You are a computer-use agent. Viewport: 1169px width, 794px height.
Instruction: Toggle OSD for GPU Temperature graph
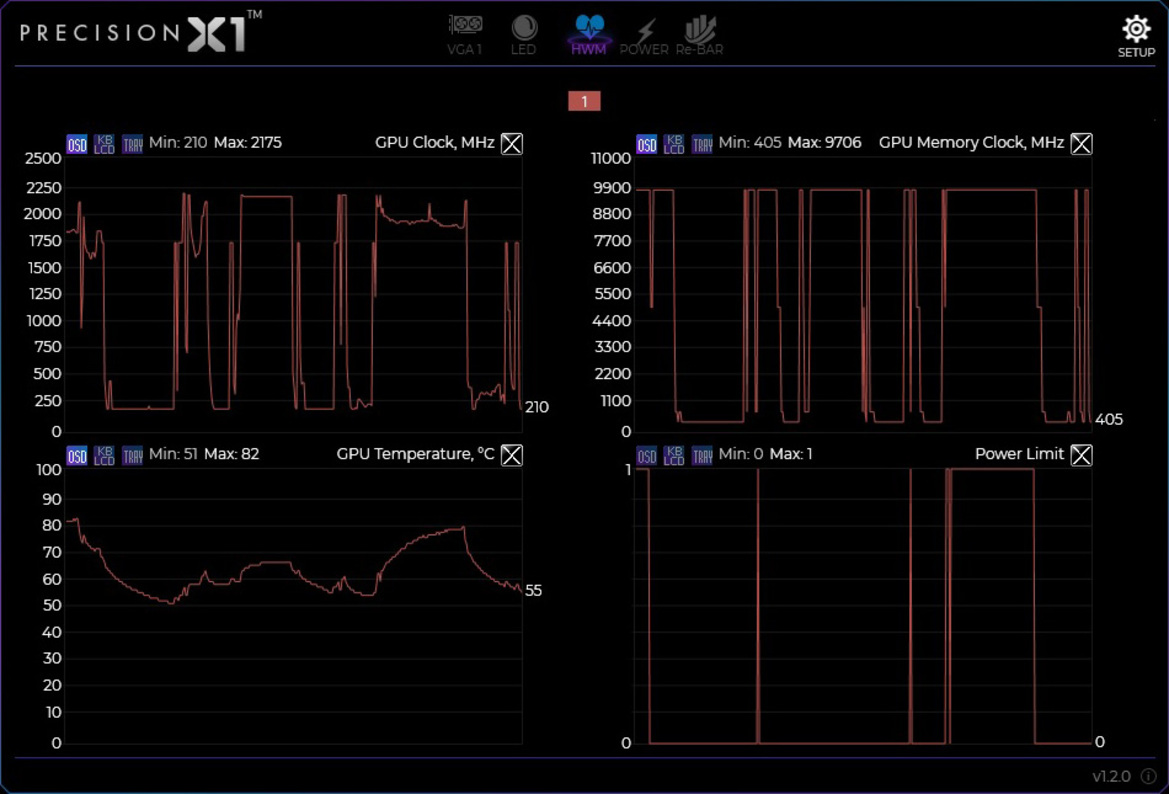coord(77,456)
